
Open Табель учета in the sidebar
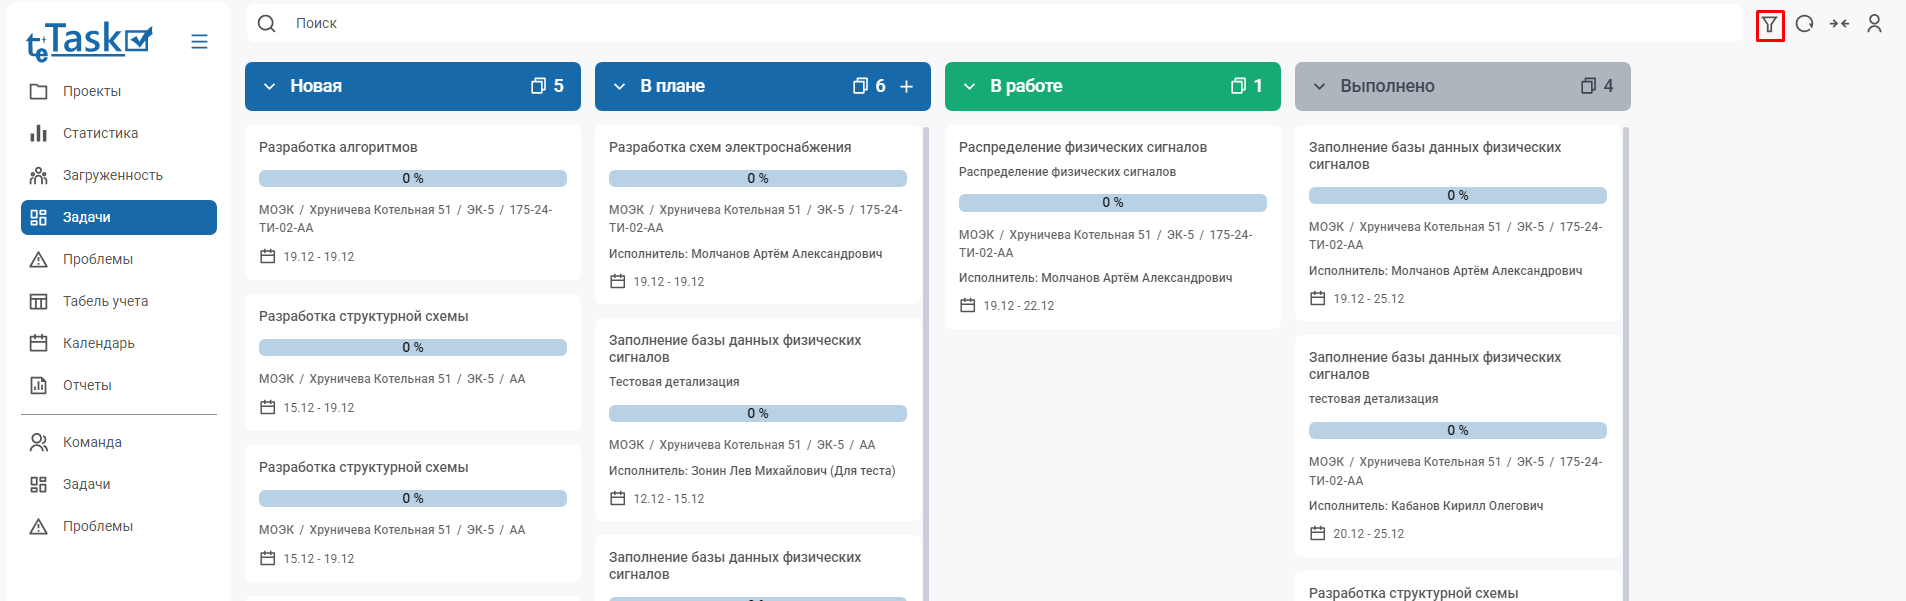[x=105, y=301]
